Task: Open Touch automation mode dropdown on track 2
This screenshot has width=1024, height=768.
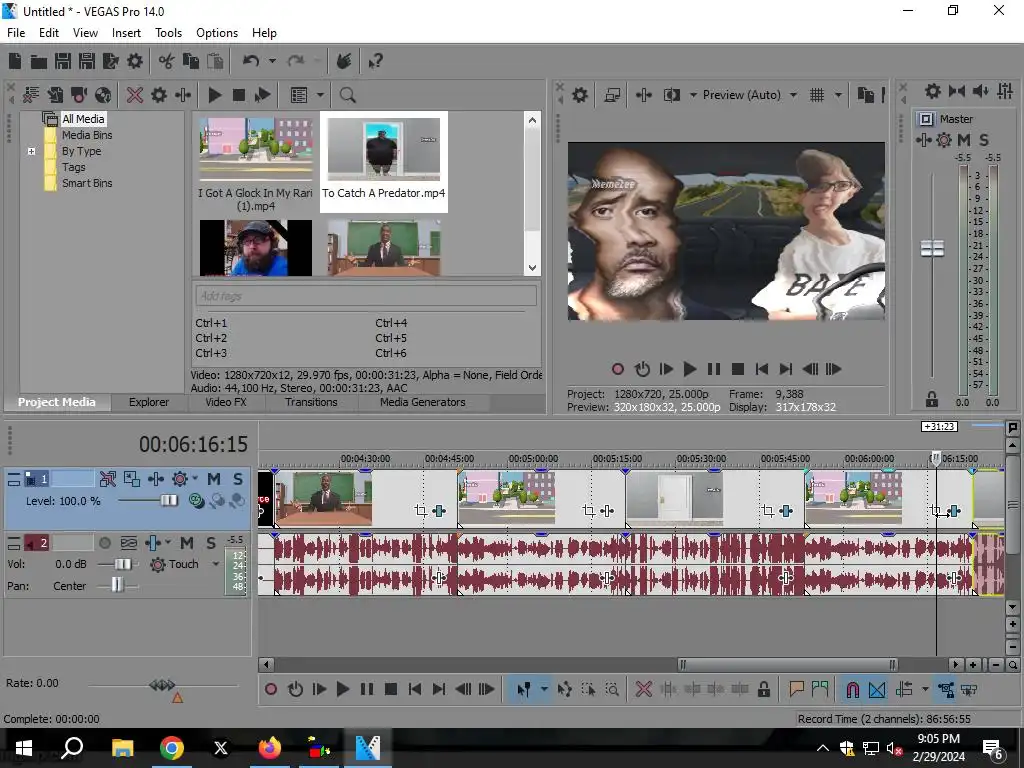Action: point(216,564)
